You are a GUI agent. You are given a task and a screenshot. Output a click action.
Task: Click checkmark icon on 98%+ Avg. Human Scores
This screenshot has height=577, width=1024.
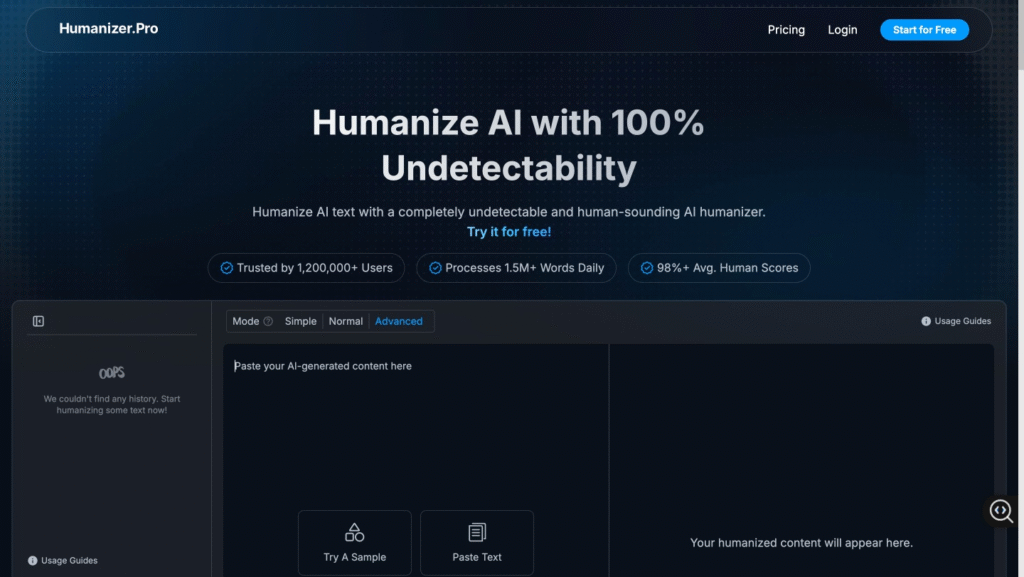coord(646,268)
